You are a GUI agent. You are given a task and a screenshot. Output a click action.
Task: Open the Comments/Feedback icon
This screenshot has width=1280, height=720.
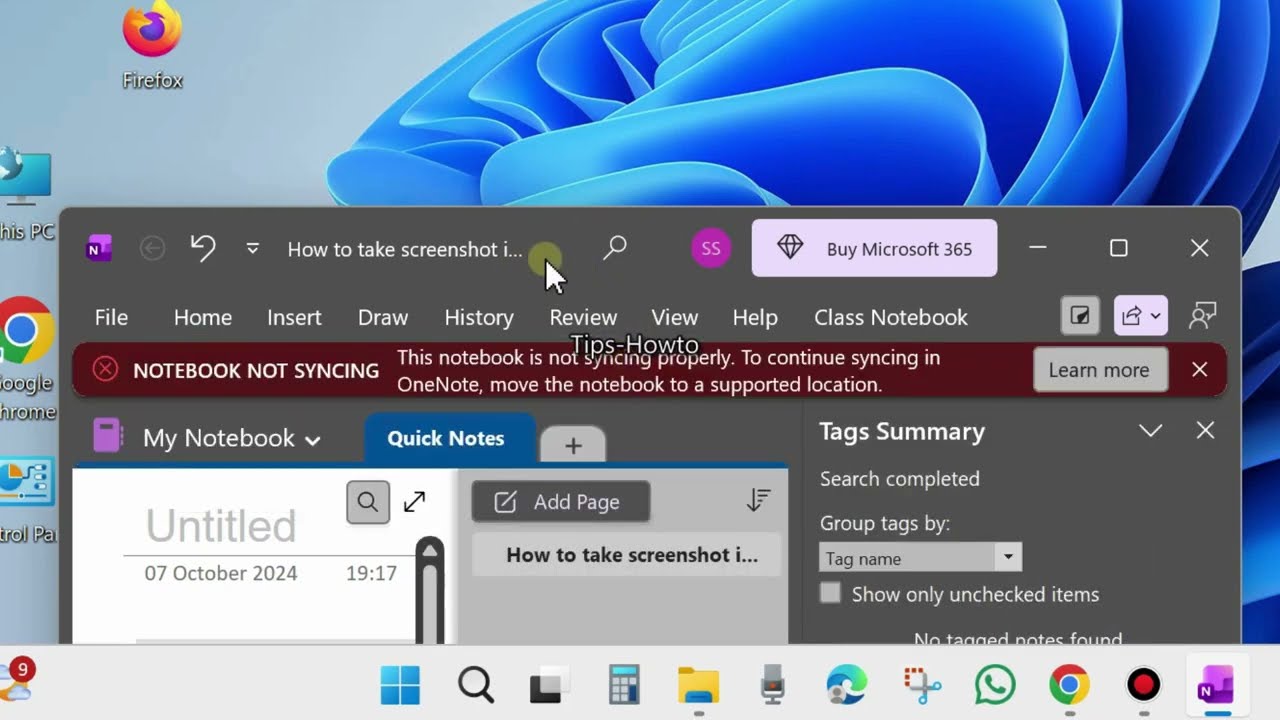click(x=1203, y=316)
